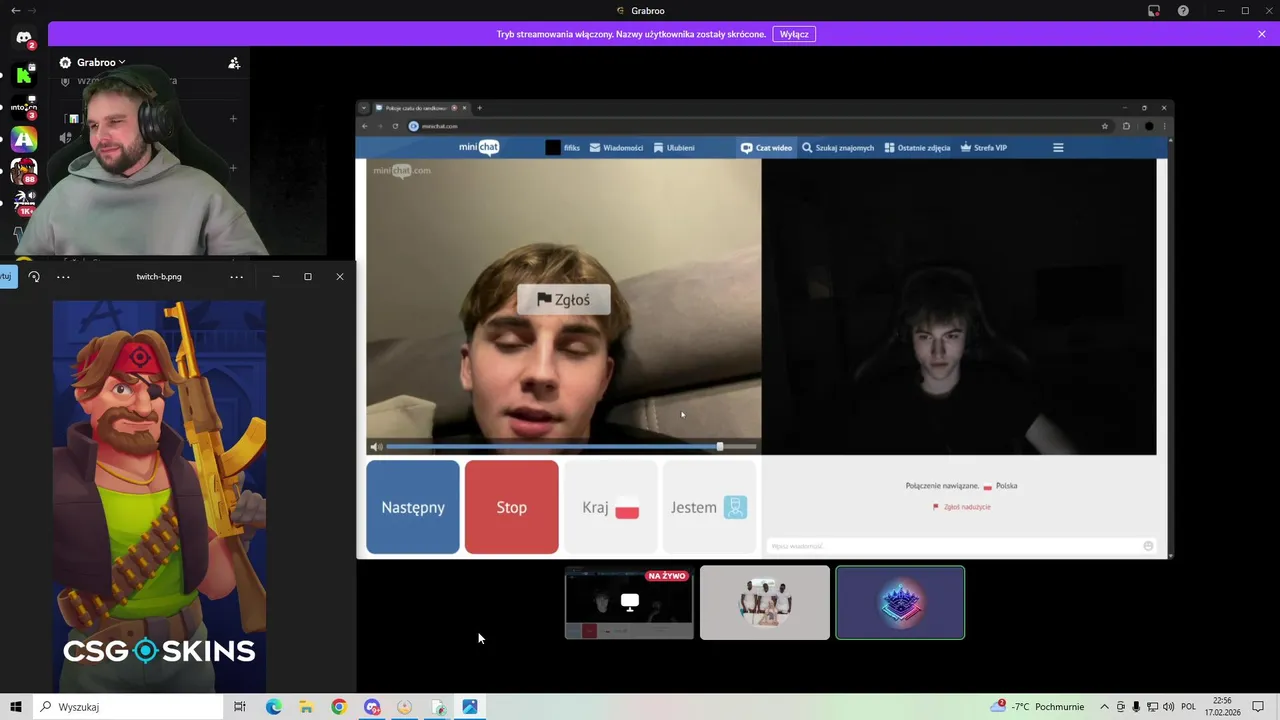1280x720 pixels.
Task: Open the rooster server with 88 badge
Action: 24,171
